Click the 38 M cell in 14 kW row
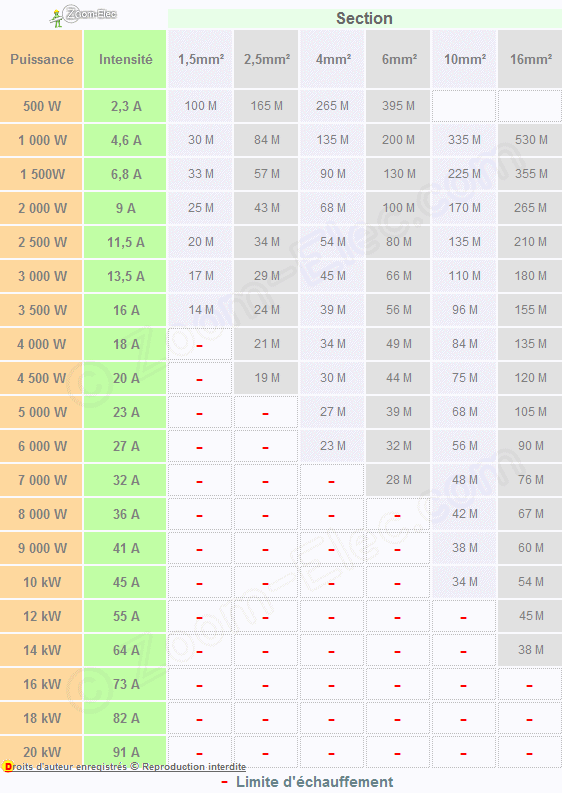This screenshot has width=562, height=793. coord(530,650)
